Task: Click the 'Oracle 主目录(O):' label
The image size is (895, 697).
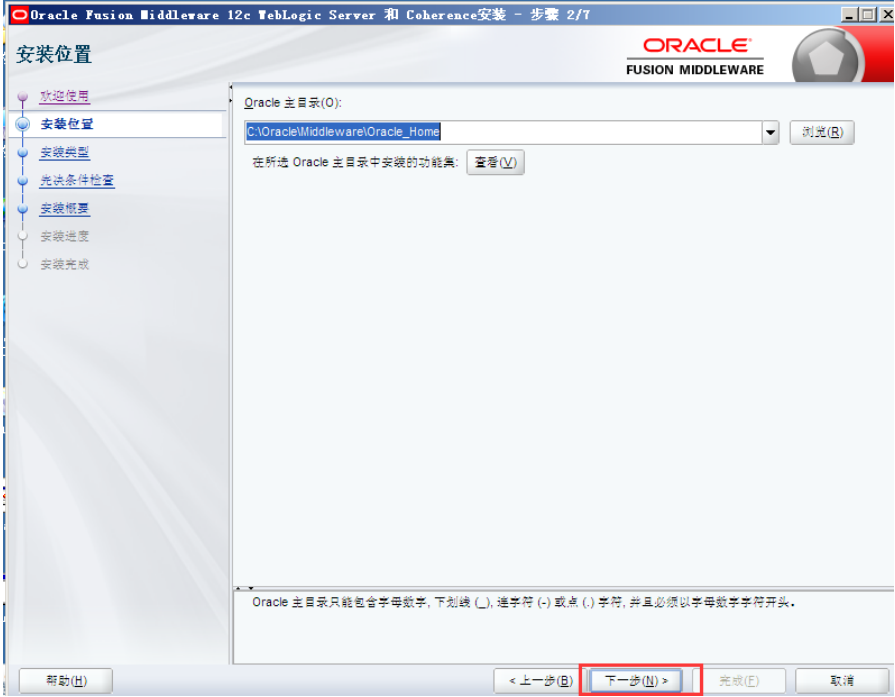Action: [293, 103]
